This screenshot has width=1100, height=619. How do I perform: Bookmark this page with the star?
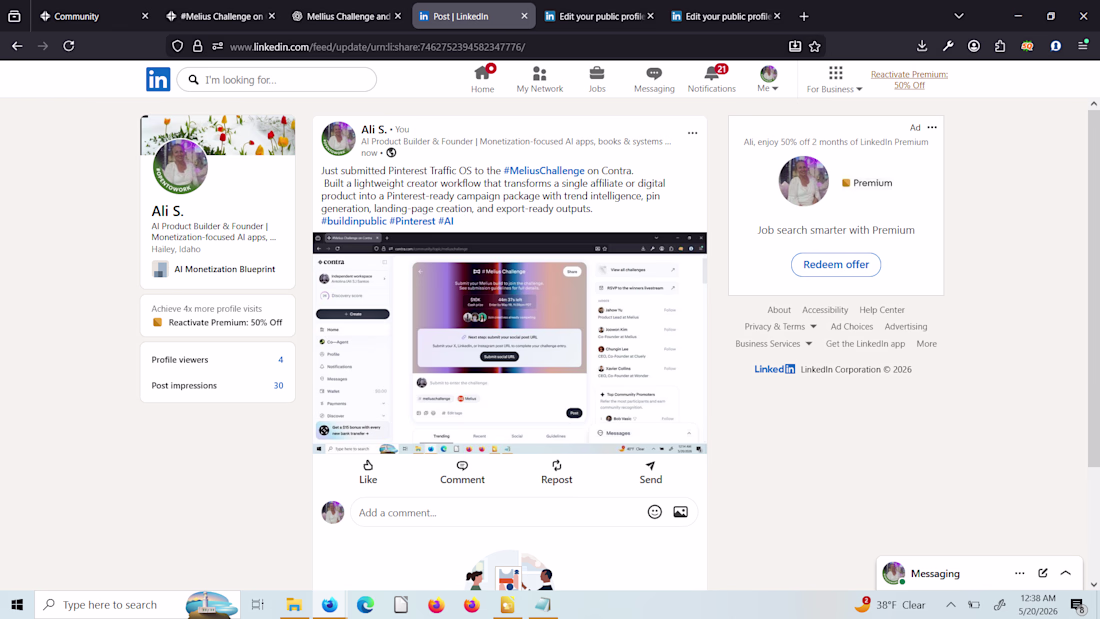[814, 46]
